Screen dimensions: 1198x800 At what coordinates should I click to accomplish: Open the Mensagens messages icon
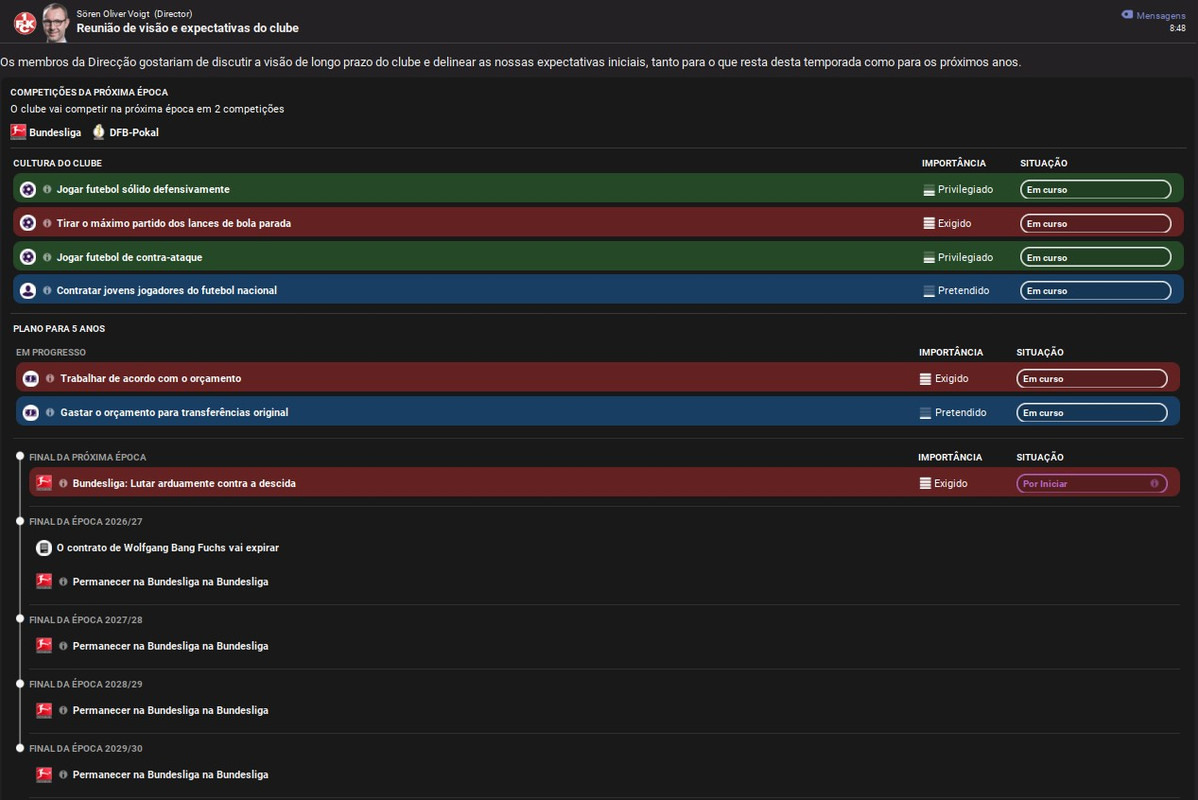1127,15
